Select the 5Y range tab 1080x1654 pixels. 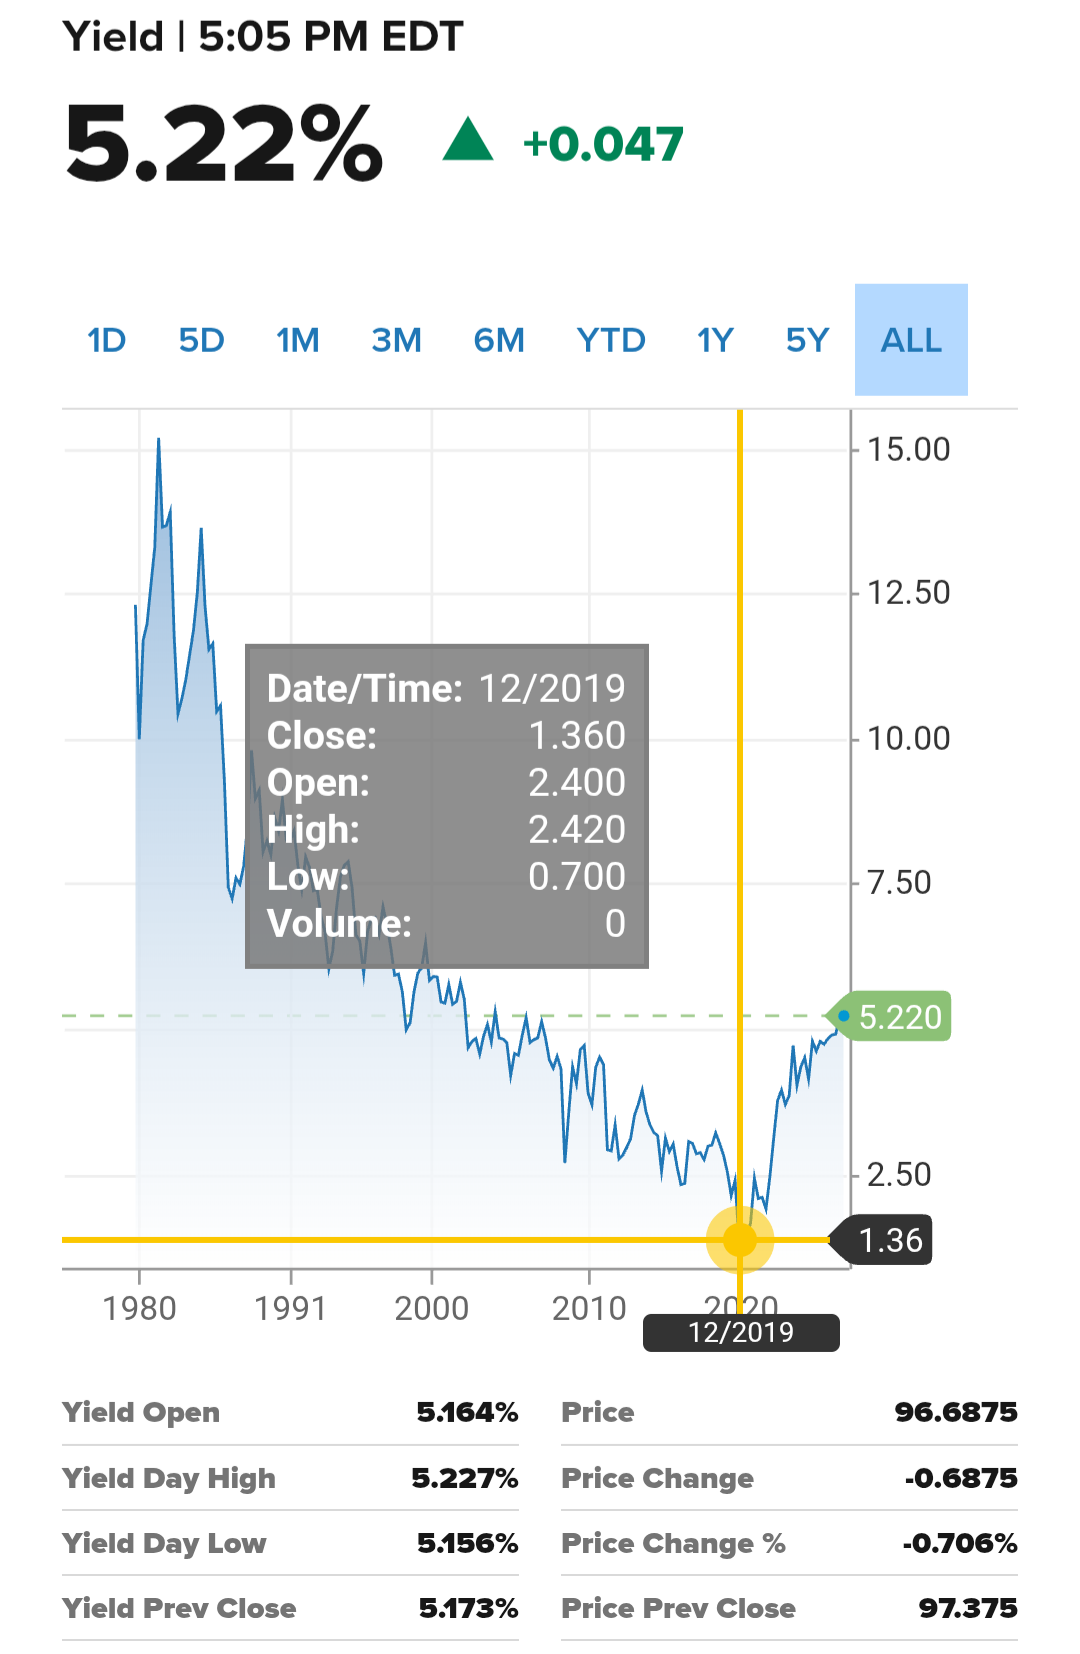[x=807, y=340]
